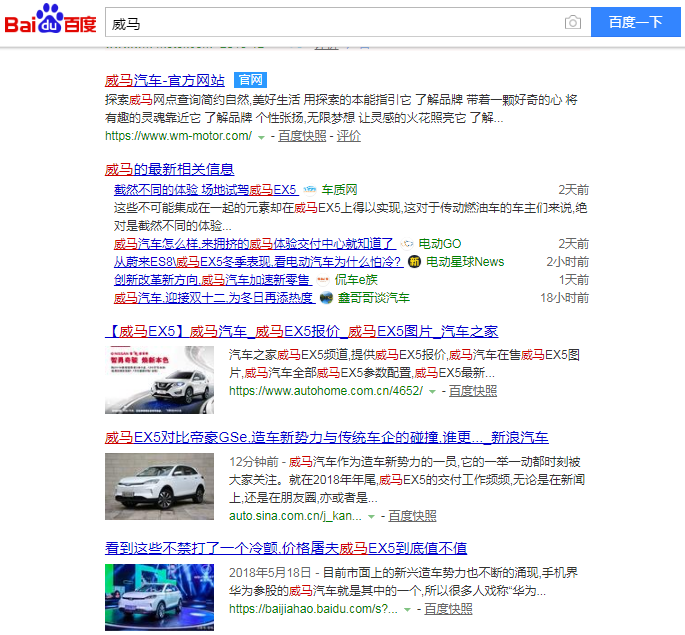The height and width of the screenshot is (635, 685).
Task: Open 威马的最新相关信息 heading link
Action: tap(170, 169)
